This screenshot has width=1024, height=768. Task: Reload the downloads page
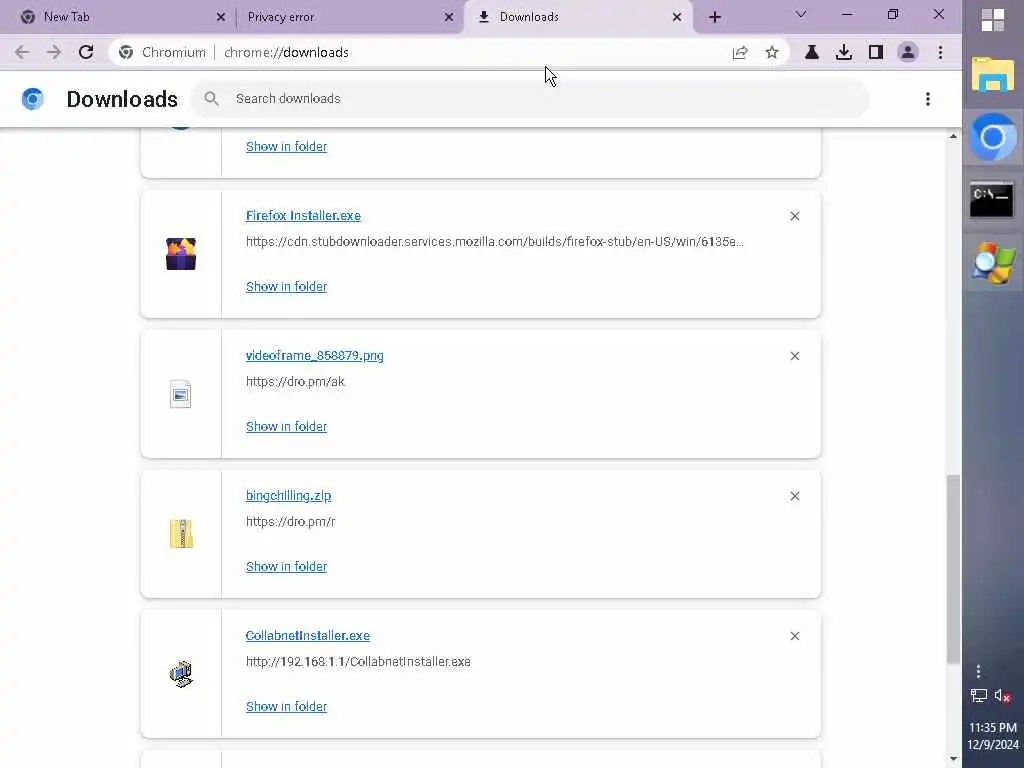point(86,52)
